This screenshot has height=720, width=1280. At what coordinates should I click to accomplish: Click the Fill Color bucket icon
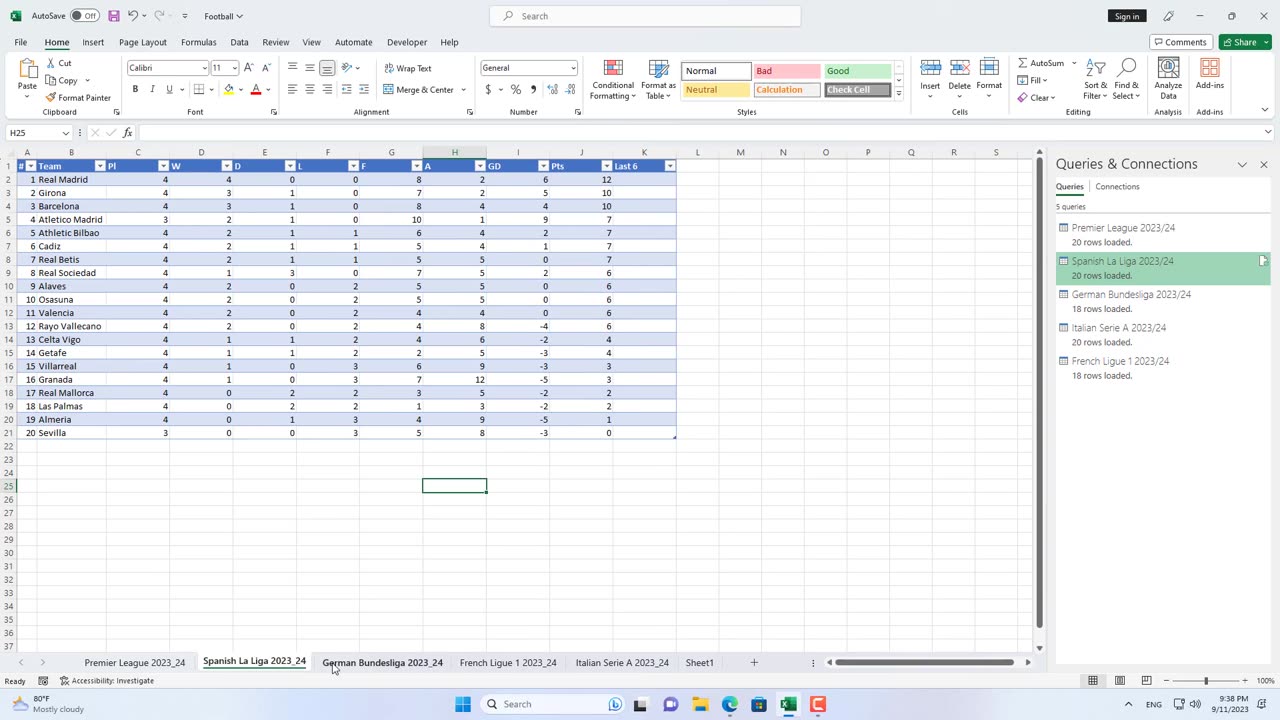point(229,89)
